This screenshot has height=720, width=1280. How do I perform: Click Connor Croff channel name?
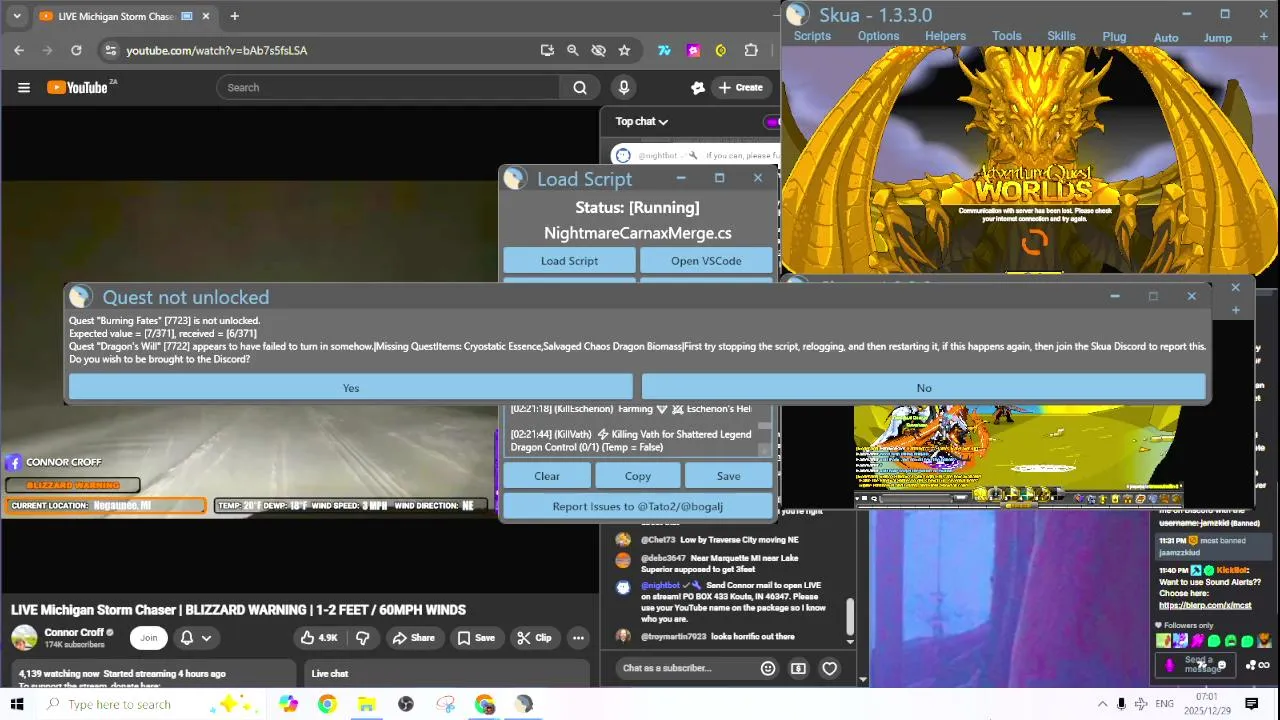pyautogui.click(x=74, y=632)
